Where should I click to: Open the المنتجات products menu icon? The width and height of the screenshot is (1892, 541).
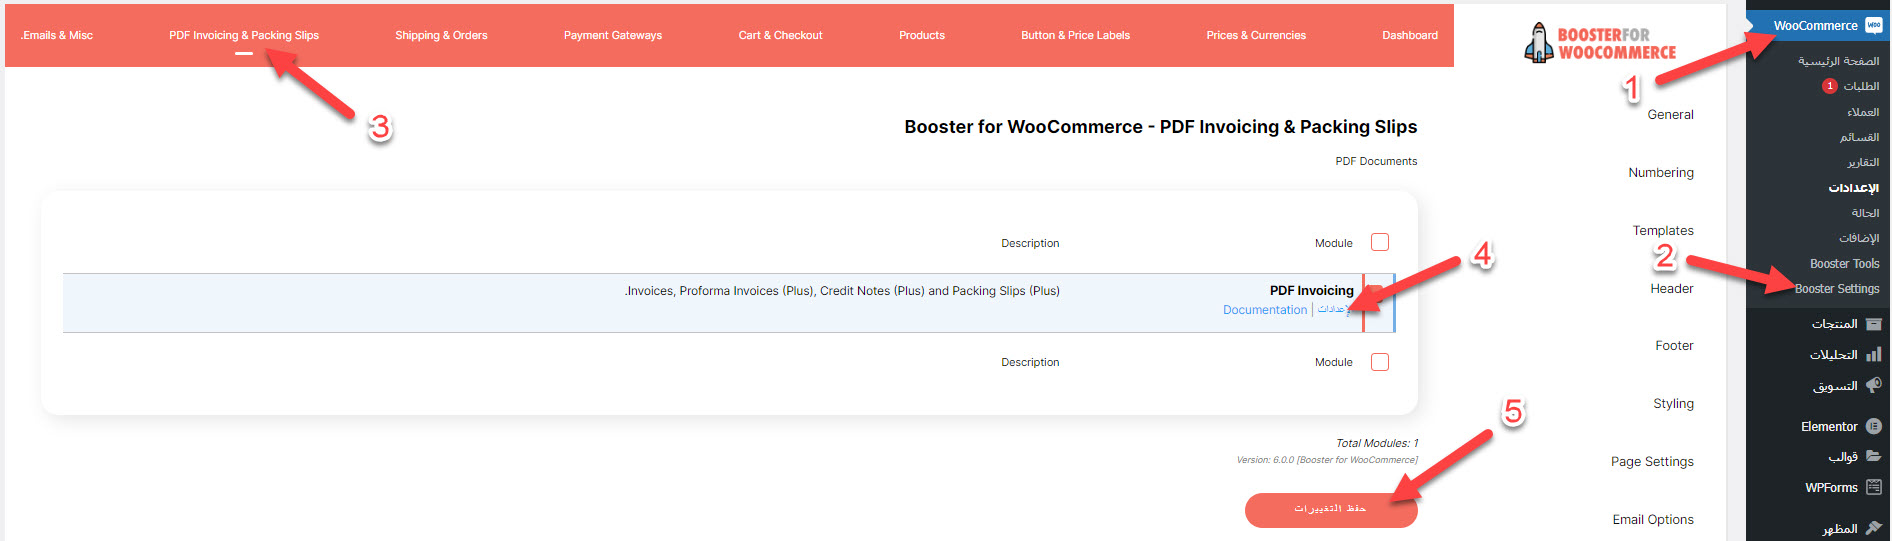tap(1873, 324)
